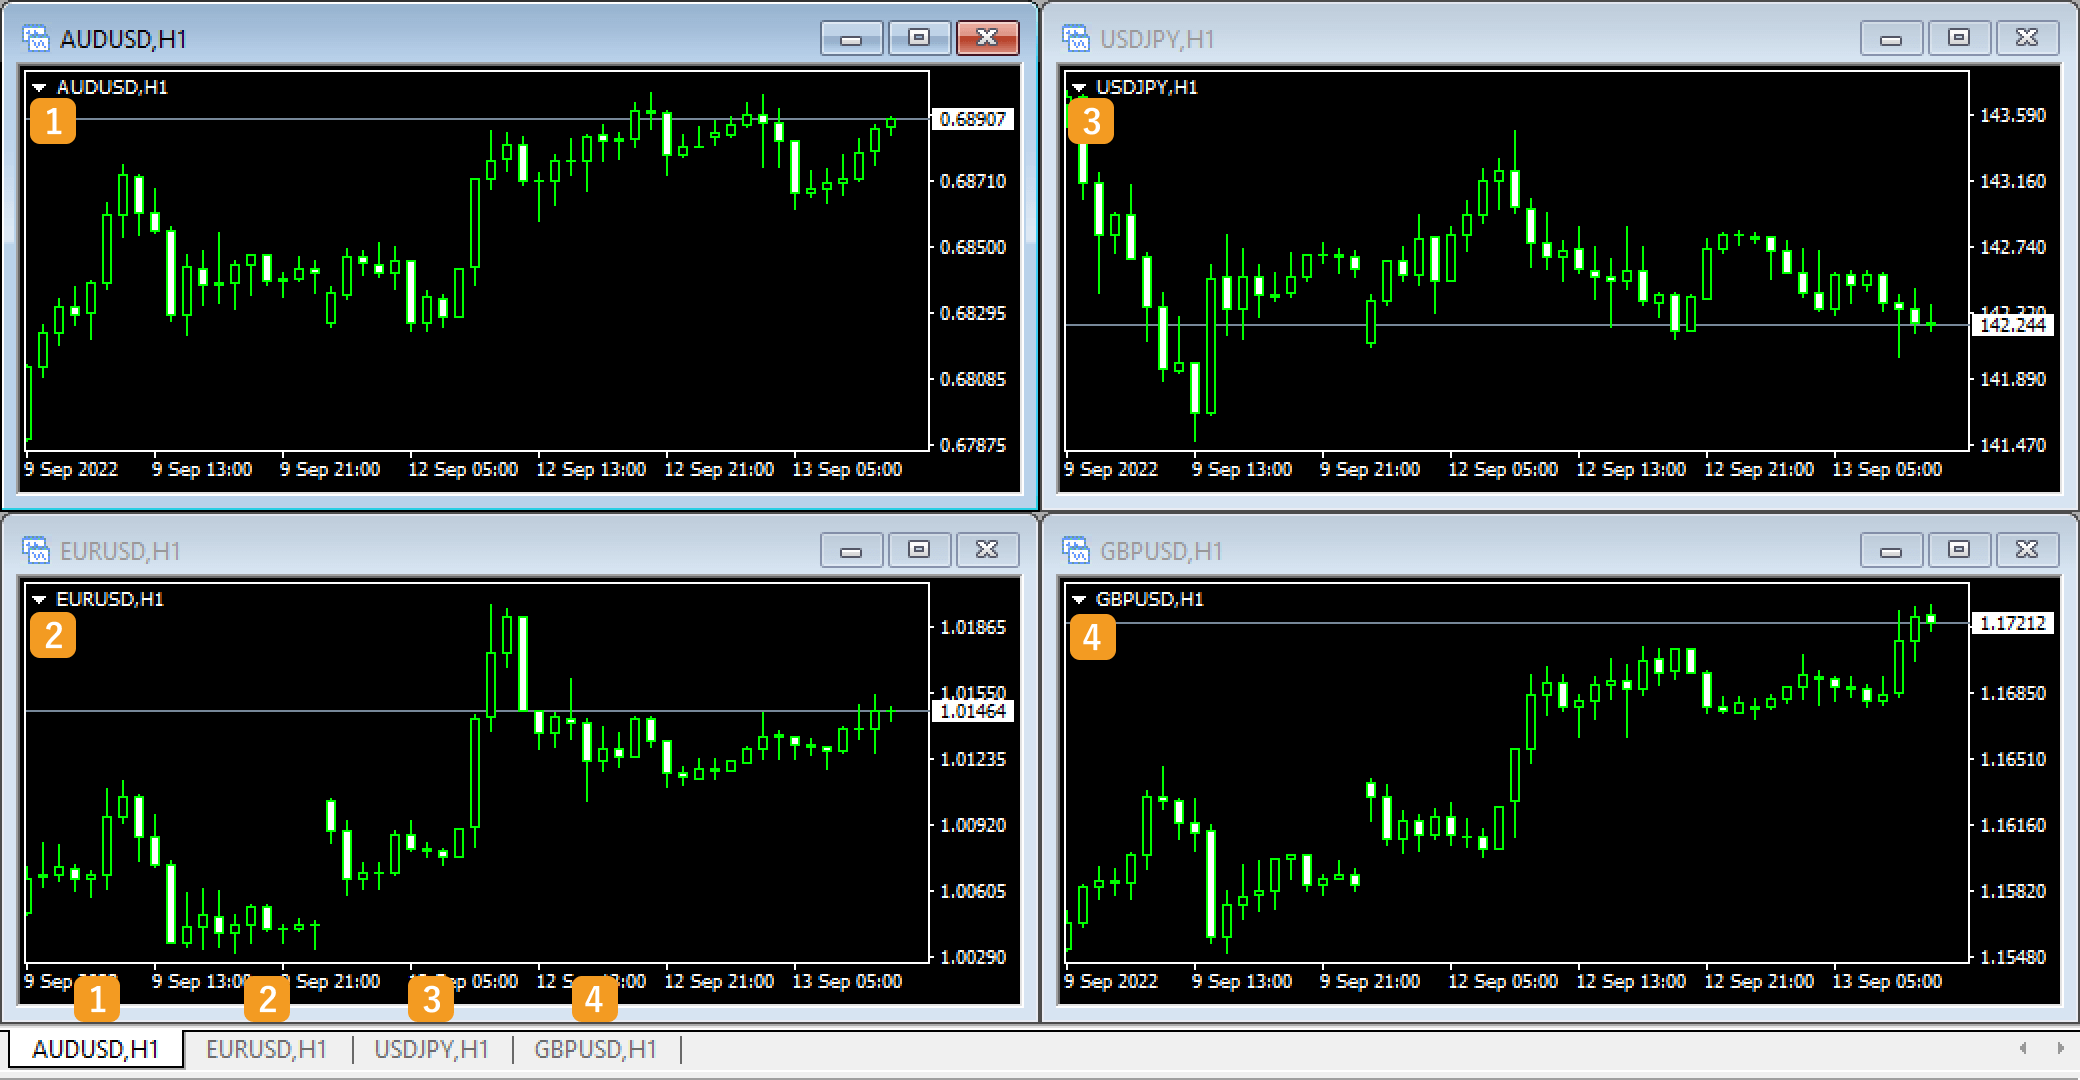This screenshot has width=2080, height=1080.
Task: Switch to the USDJPY,H1 bottom tab
Action: 431,1049
